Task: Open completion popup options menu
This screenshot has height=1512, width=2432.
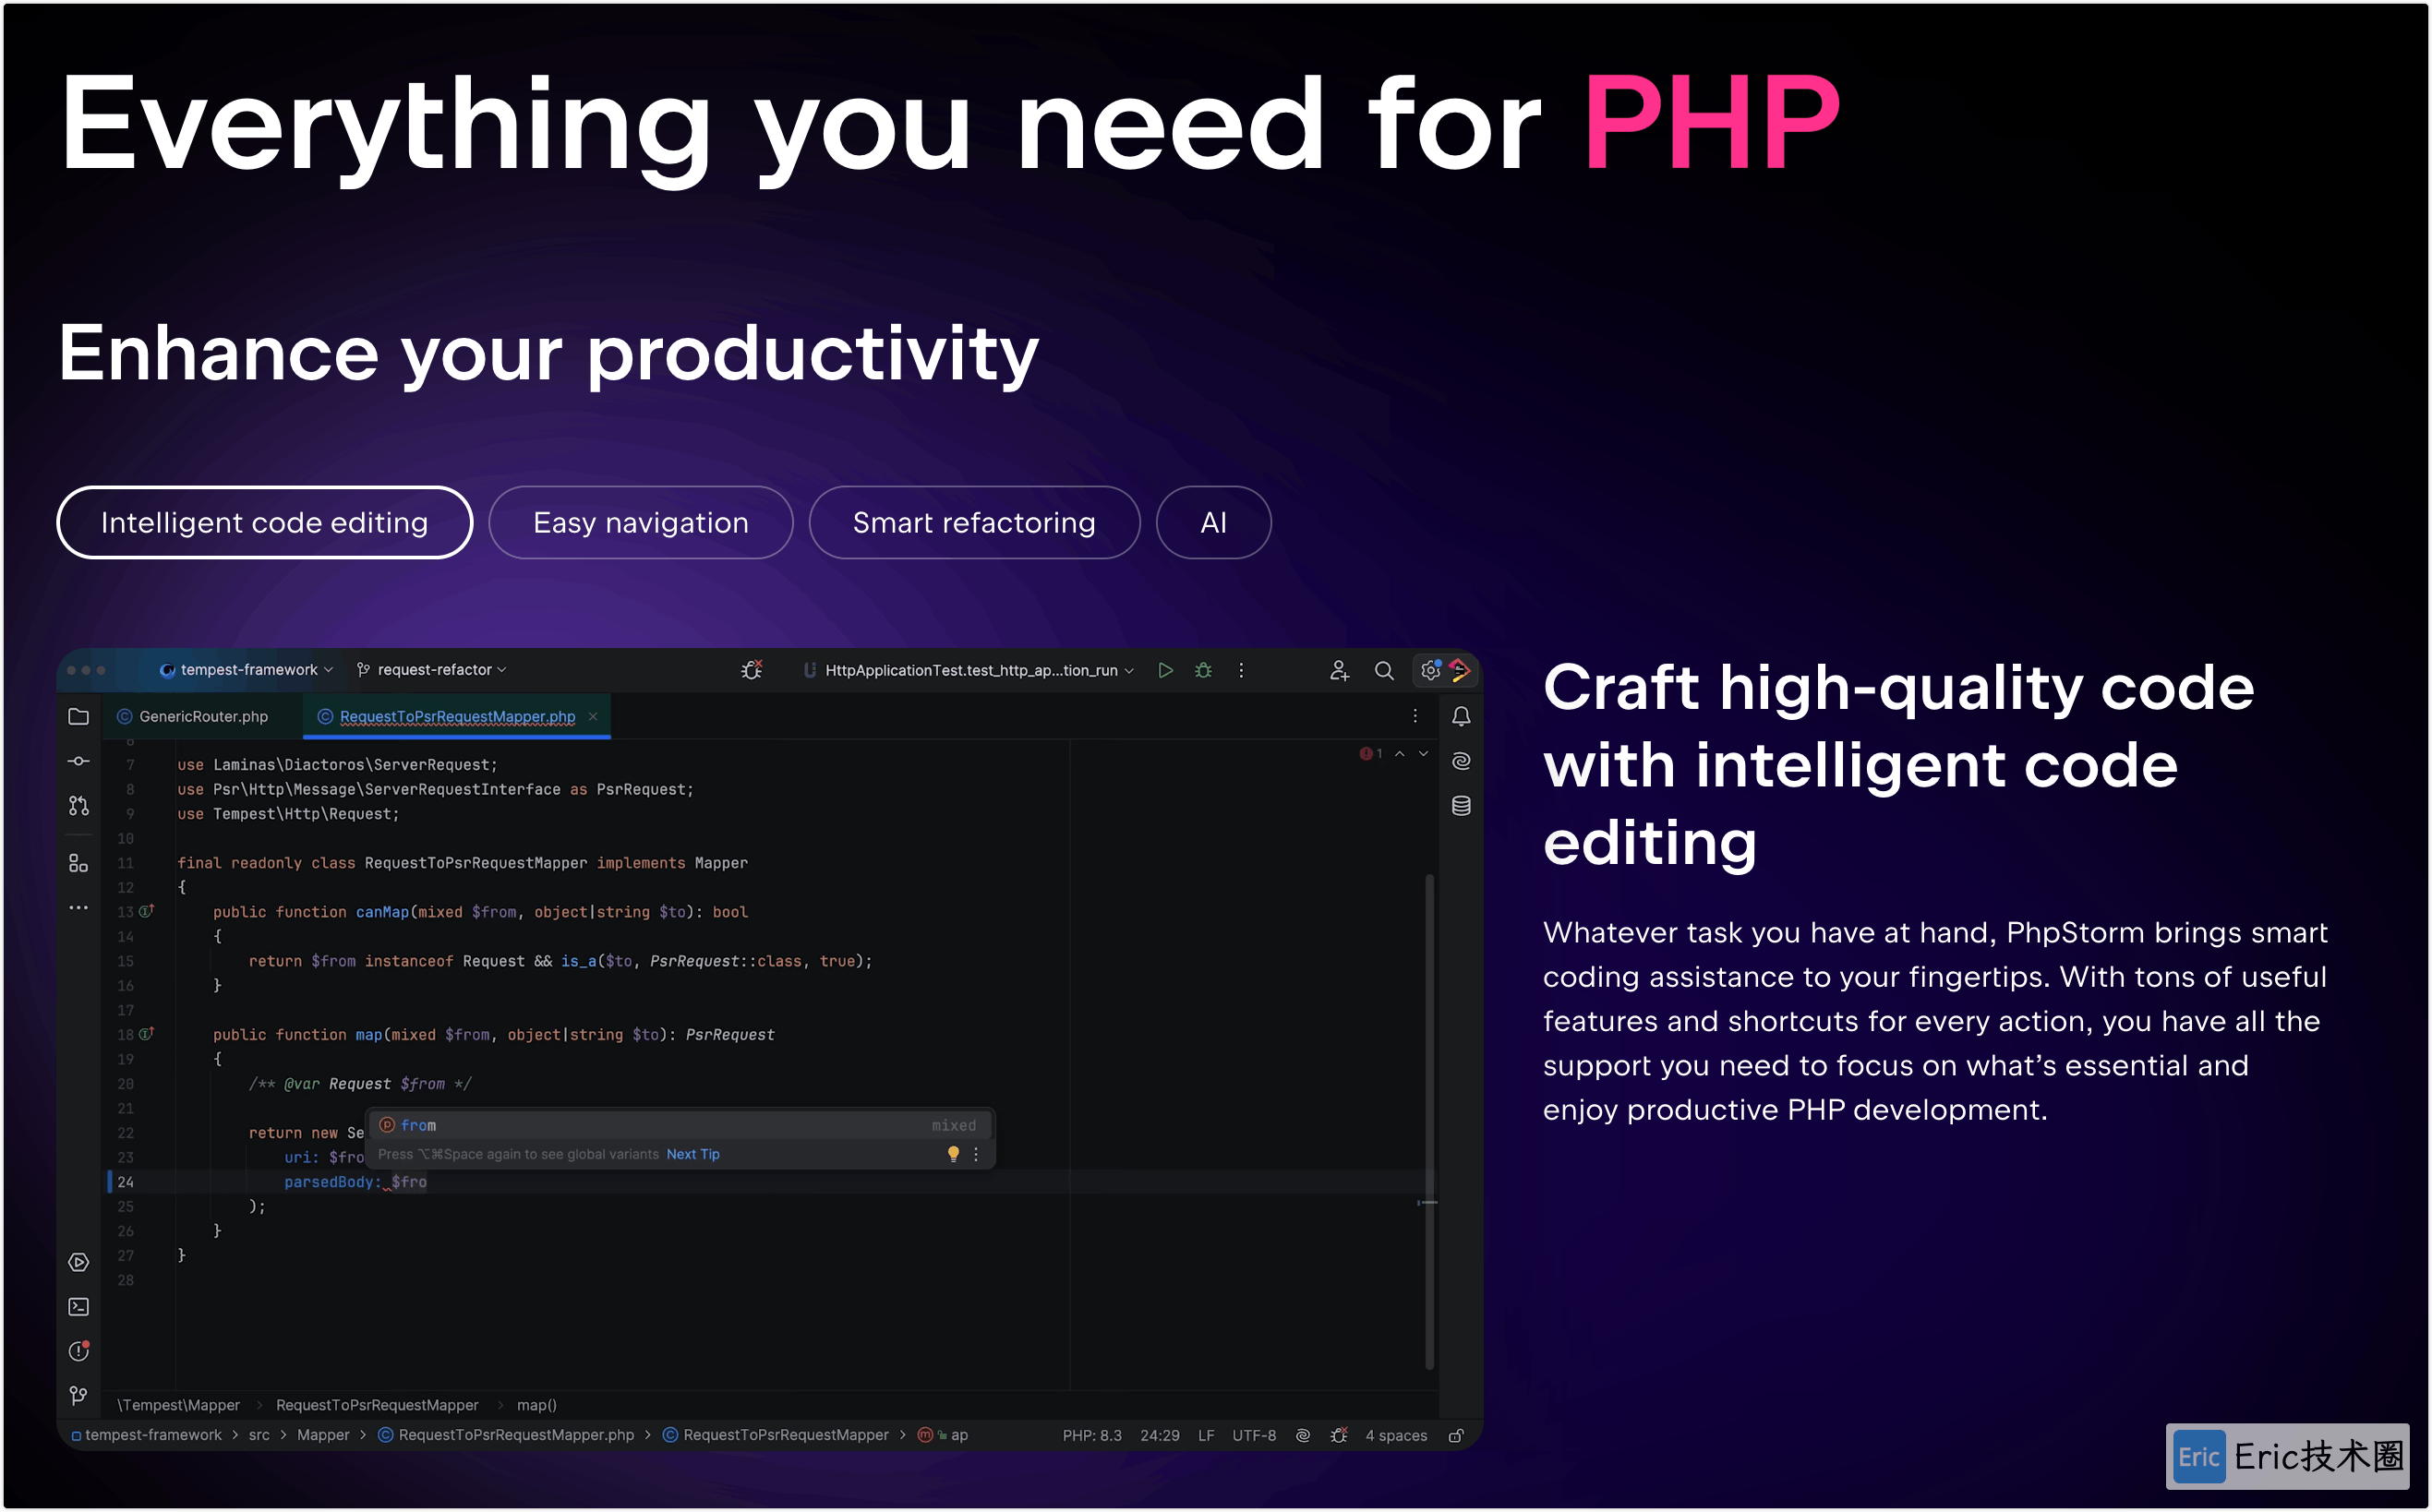Action: coord(976,1154)
